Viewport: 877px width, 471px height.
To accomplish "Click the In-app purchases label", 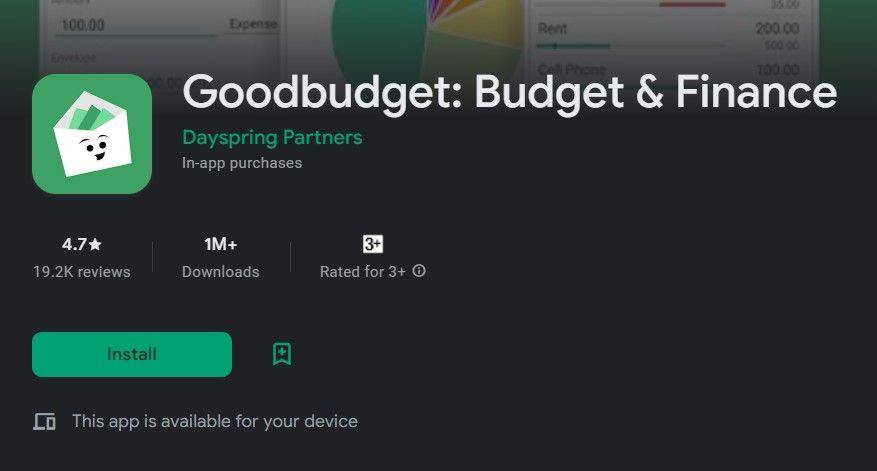I will tap(242, 163).
